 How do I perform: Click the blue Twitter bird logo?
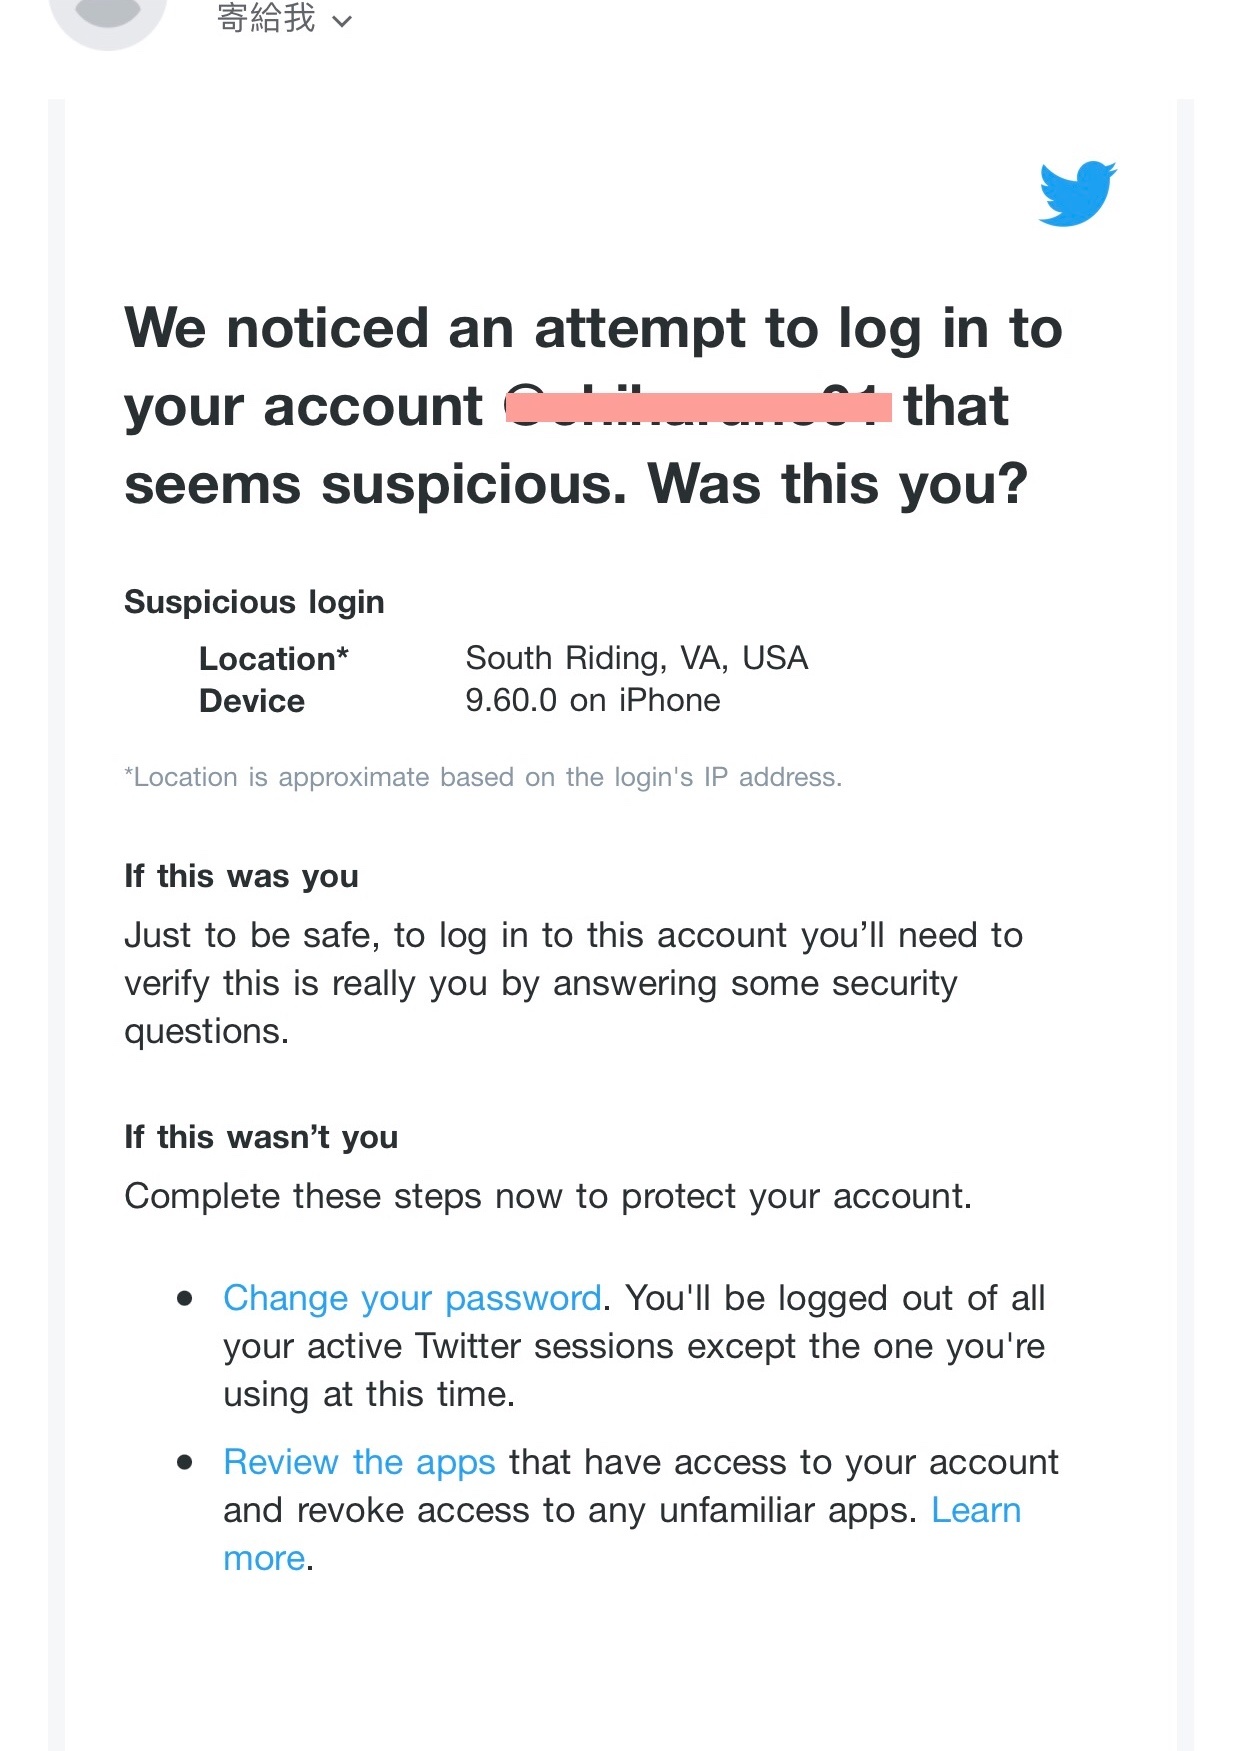(x=1077, y=193)
